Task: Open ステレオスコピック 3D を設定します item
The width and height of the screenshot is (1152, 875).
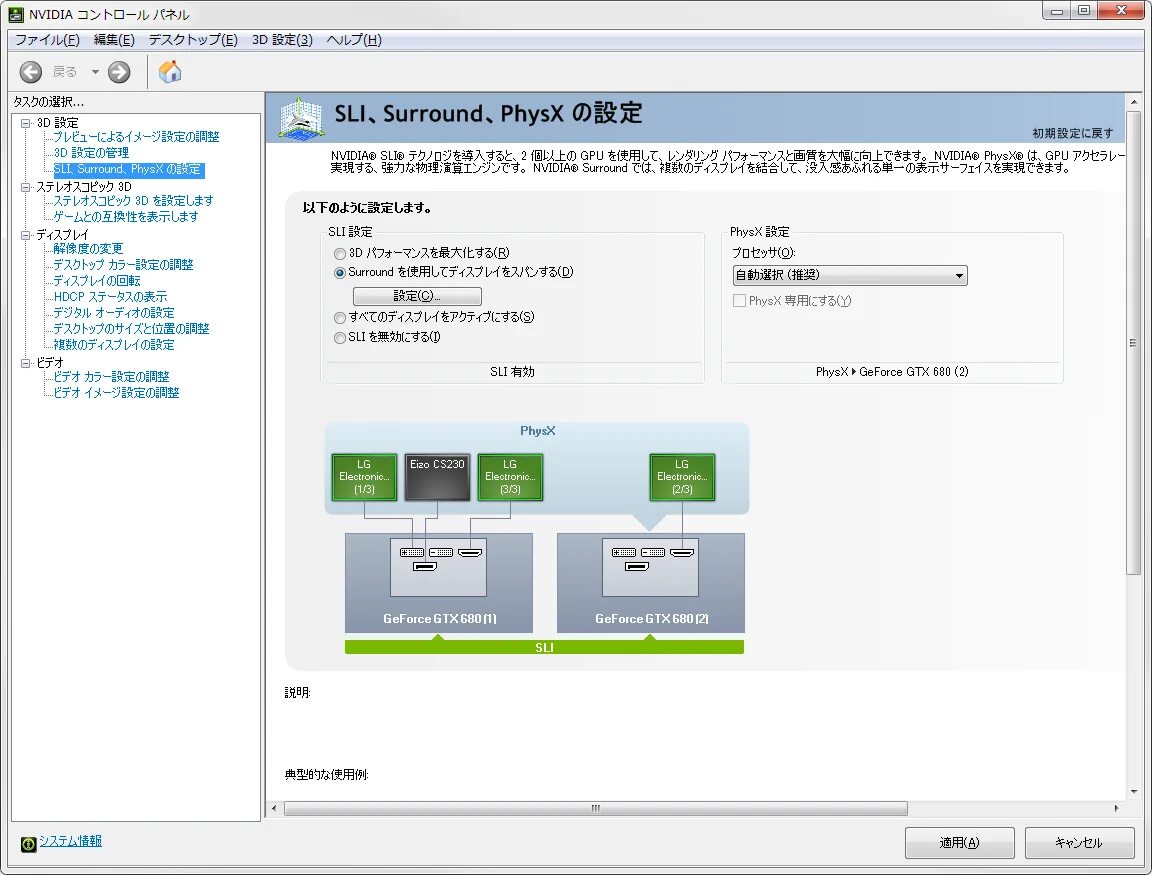Action: click(x=133, y=201)
